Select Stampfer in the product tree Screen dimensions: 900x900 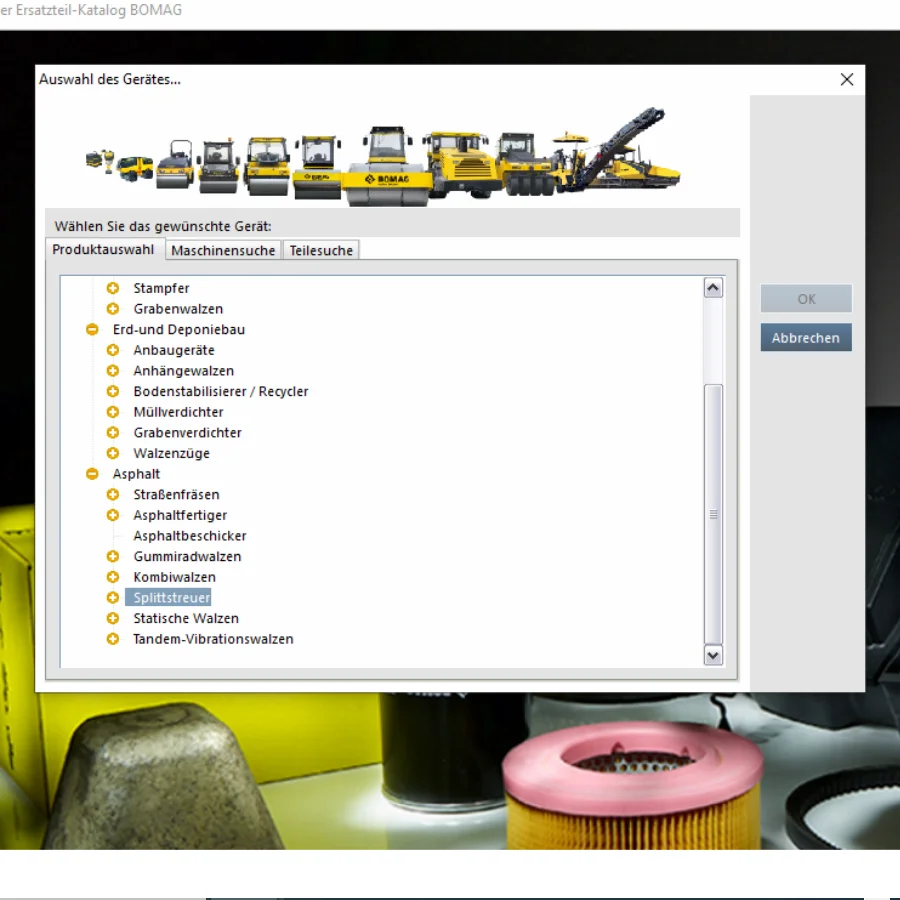(x=161, y=288)
